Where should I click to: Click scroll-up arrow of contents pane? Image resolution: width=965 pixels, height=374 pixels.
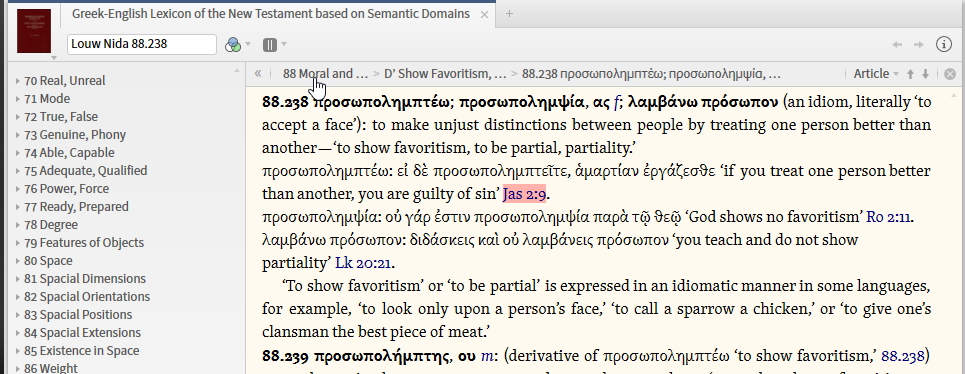236,71
